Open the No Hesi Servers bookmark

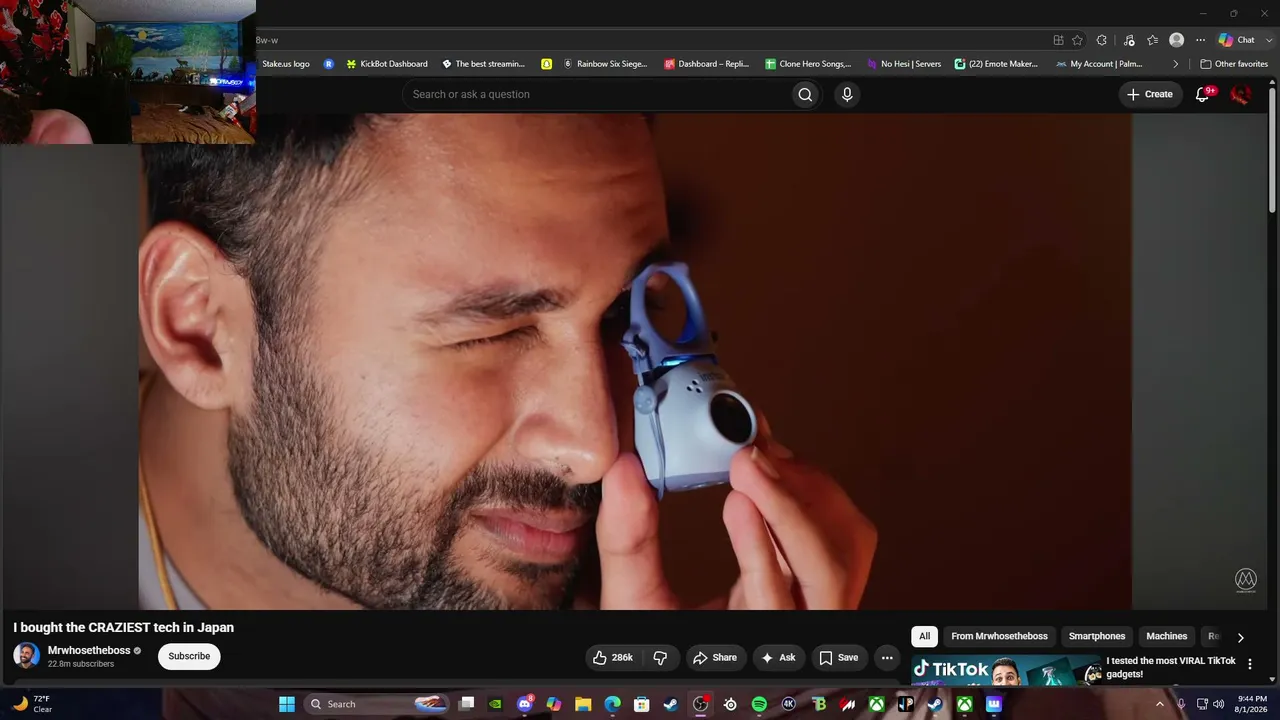click(904, 64)
